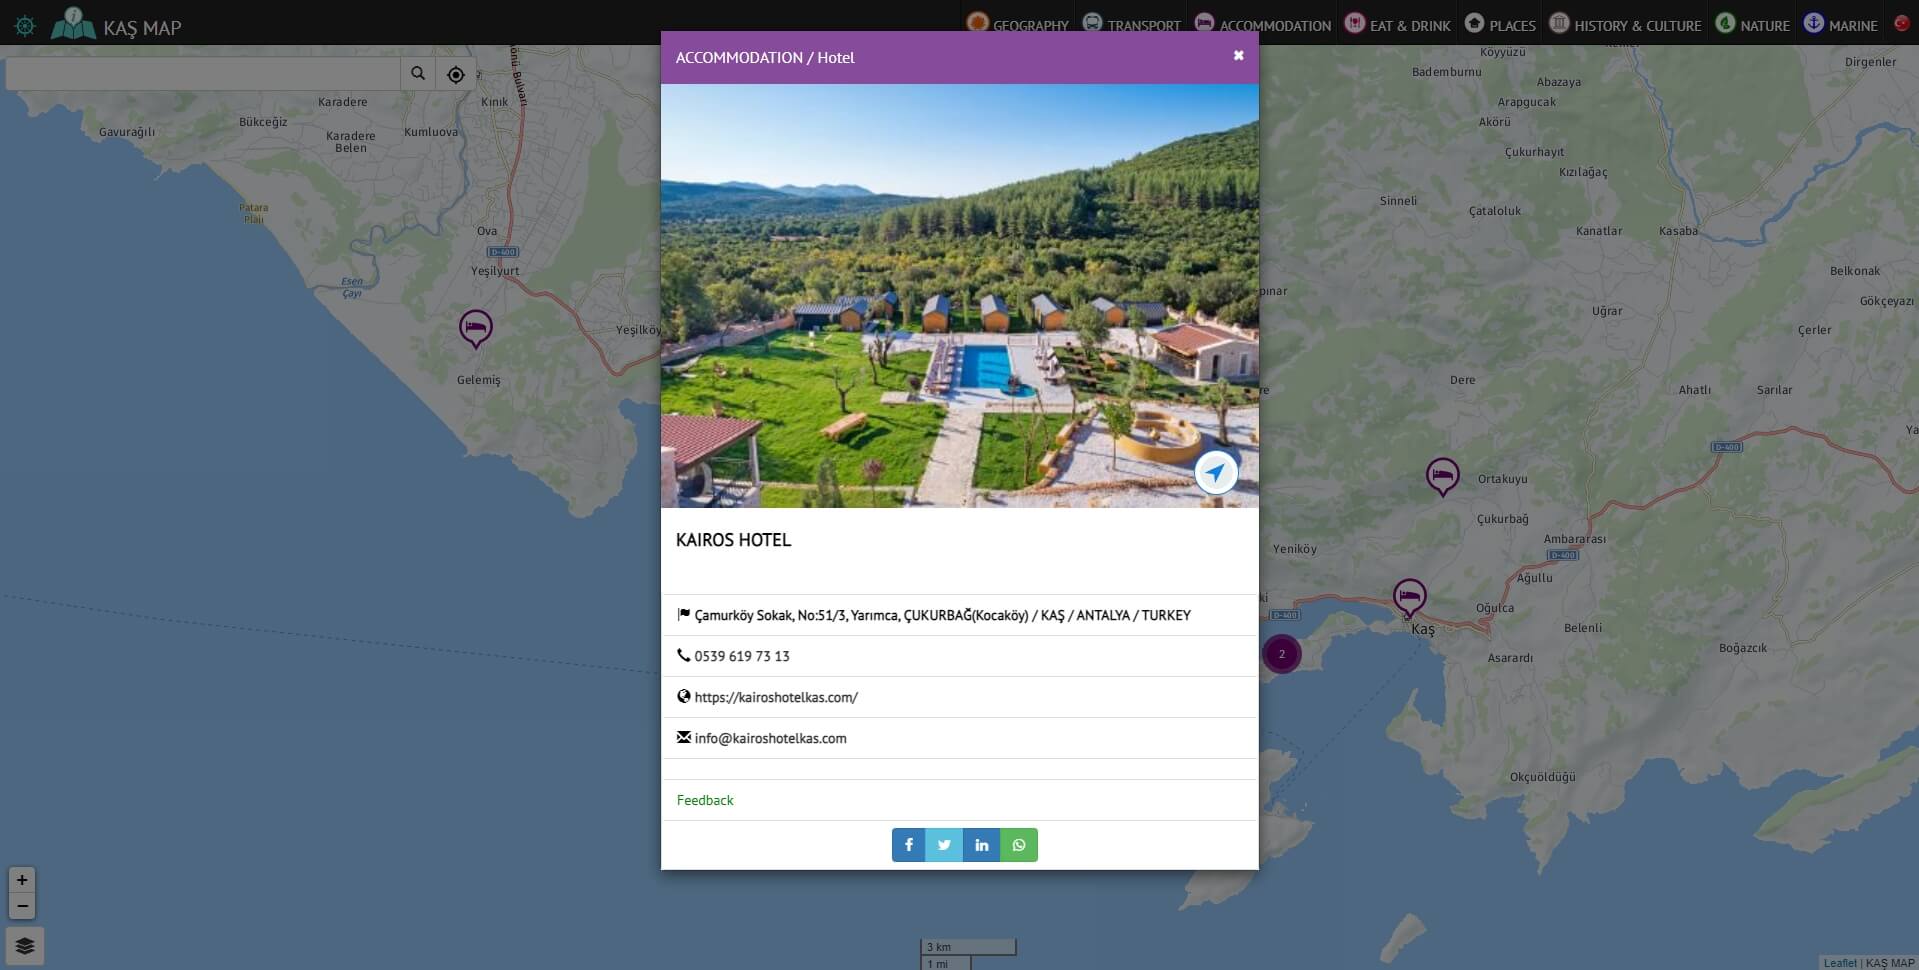Click the hotel marker near Gelemiş
The image size is (1919, 970).
(476, 328)
